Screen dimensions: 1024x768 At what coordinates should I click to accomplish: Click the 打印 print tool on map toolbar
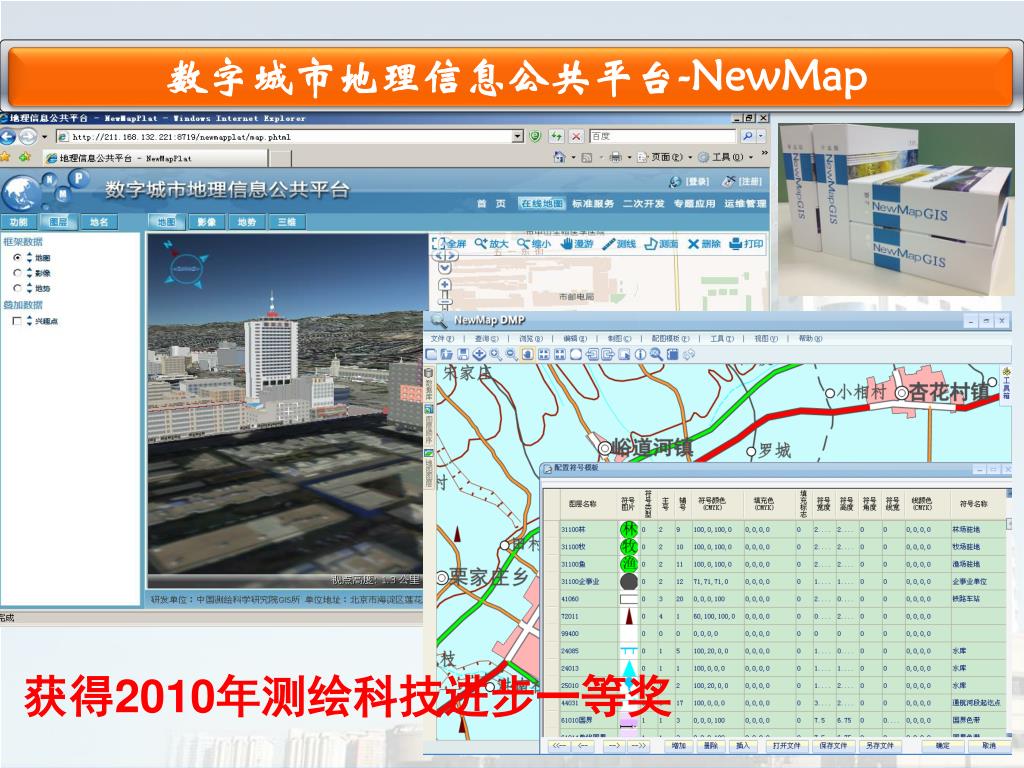[x=746, y=244]
